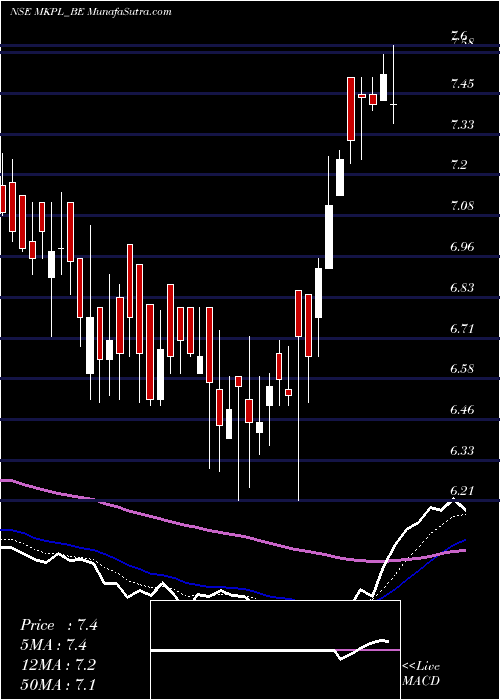The height and width of the screenshot is (700, 500).
Task: Click the 7.08 price axis label
Action: coord(462,206)
